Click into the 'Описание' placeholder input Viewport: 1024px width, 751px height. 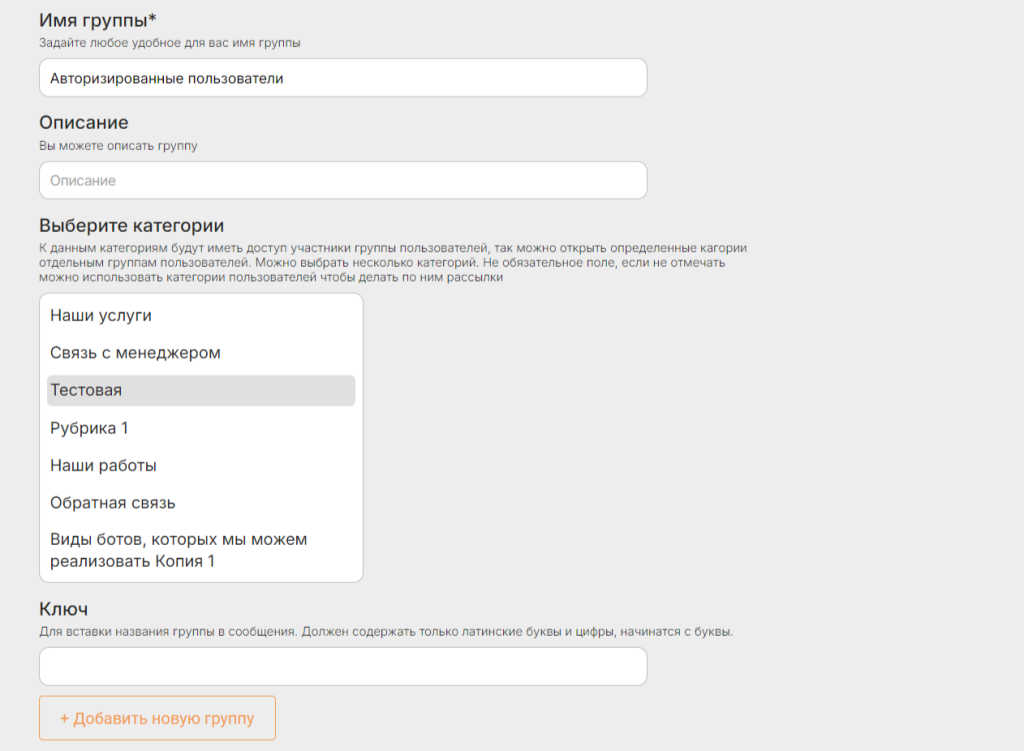pyautogui.click(x=343, y=180)
